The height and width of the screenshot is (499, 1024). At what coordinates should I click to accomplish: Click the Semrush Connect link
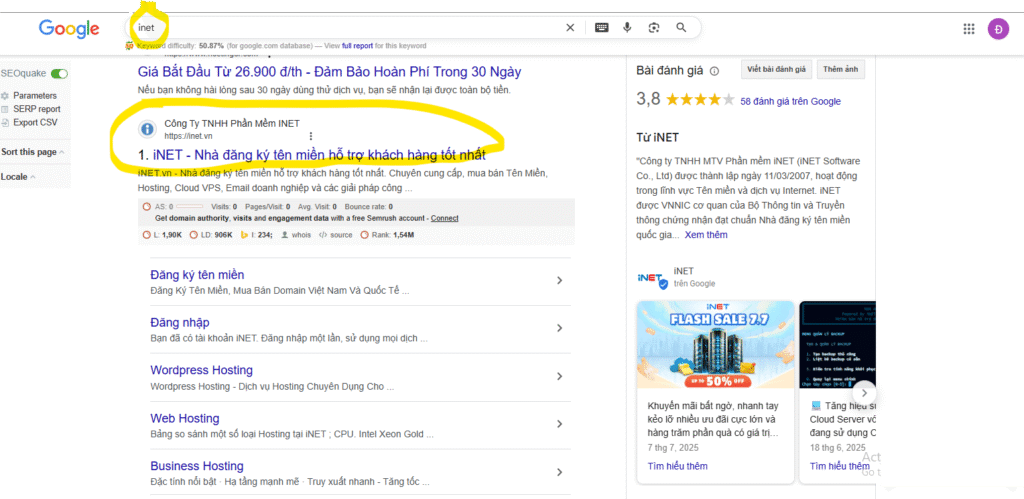[445, 217]
